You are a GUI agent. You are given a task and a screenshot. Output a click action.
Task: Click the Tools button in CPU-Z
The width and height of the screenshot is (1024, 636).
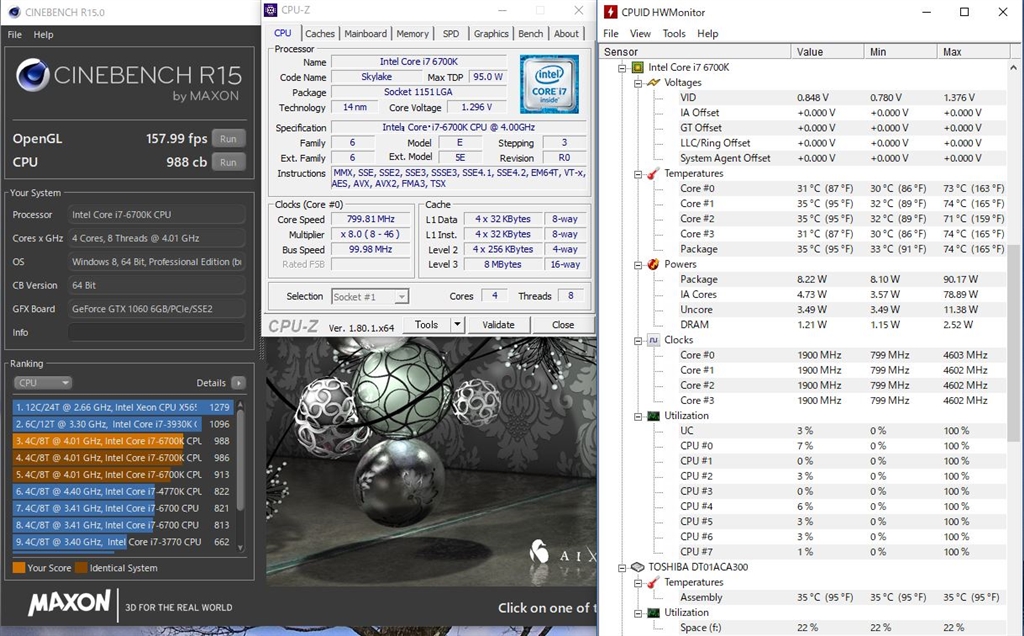426,325
